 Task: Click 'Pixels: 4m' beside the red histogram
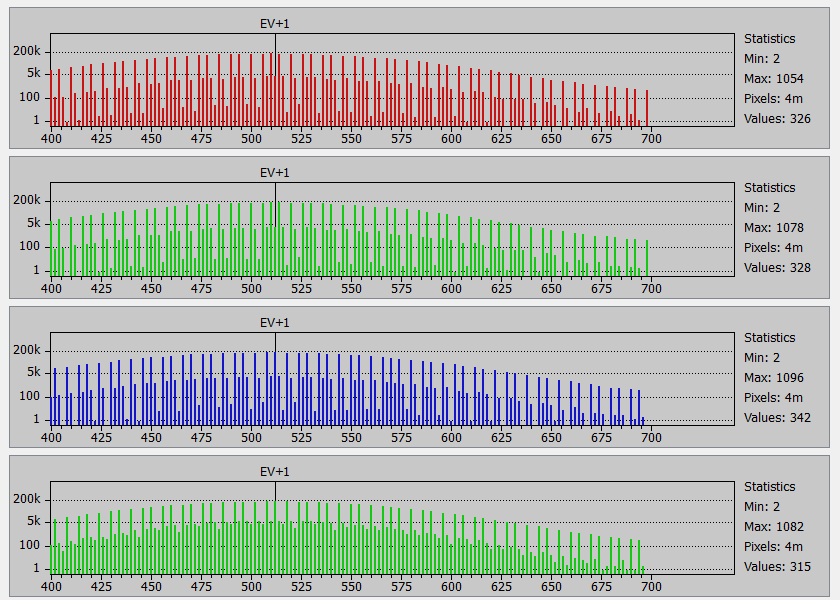(x=773, y=99)
